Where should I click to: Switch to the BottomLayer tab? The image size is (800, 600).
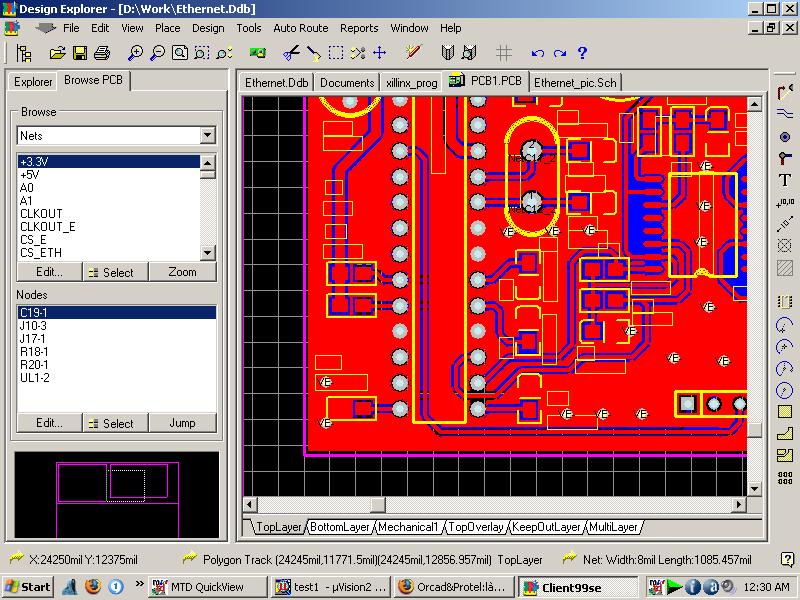coord(340,527)
